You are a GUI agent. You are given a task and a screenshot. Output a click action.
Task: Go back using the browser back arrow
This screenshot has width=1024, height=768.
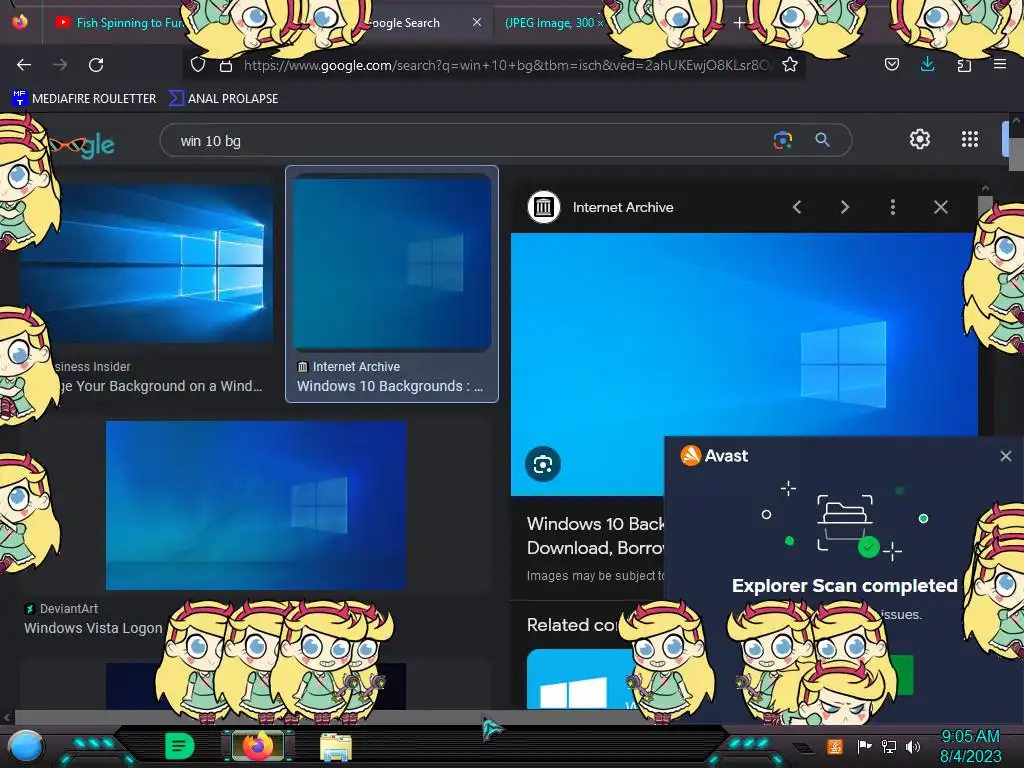24,65
